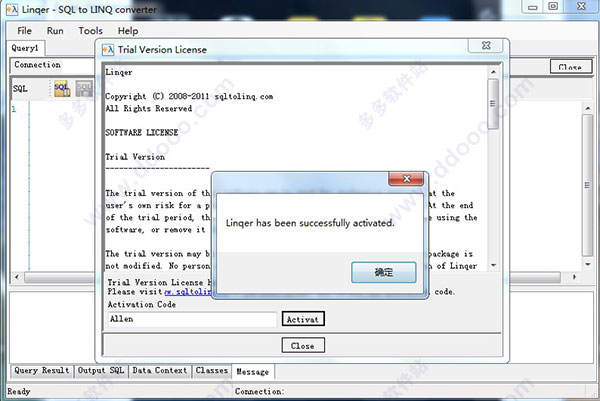Select the Query1 tab
The width and height of the screenshot is (600, 401).
25,48
